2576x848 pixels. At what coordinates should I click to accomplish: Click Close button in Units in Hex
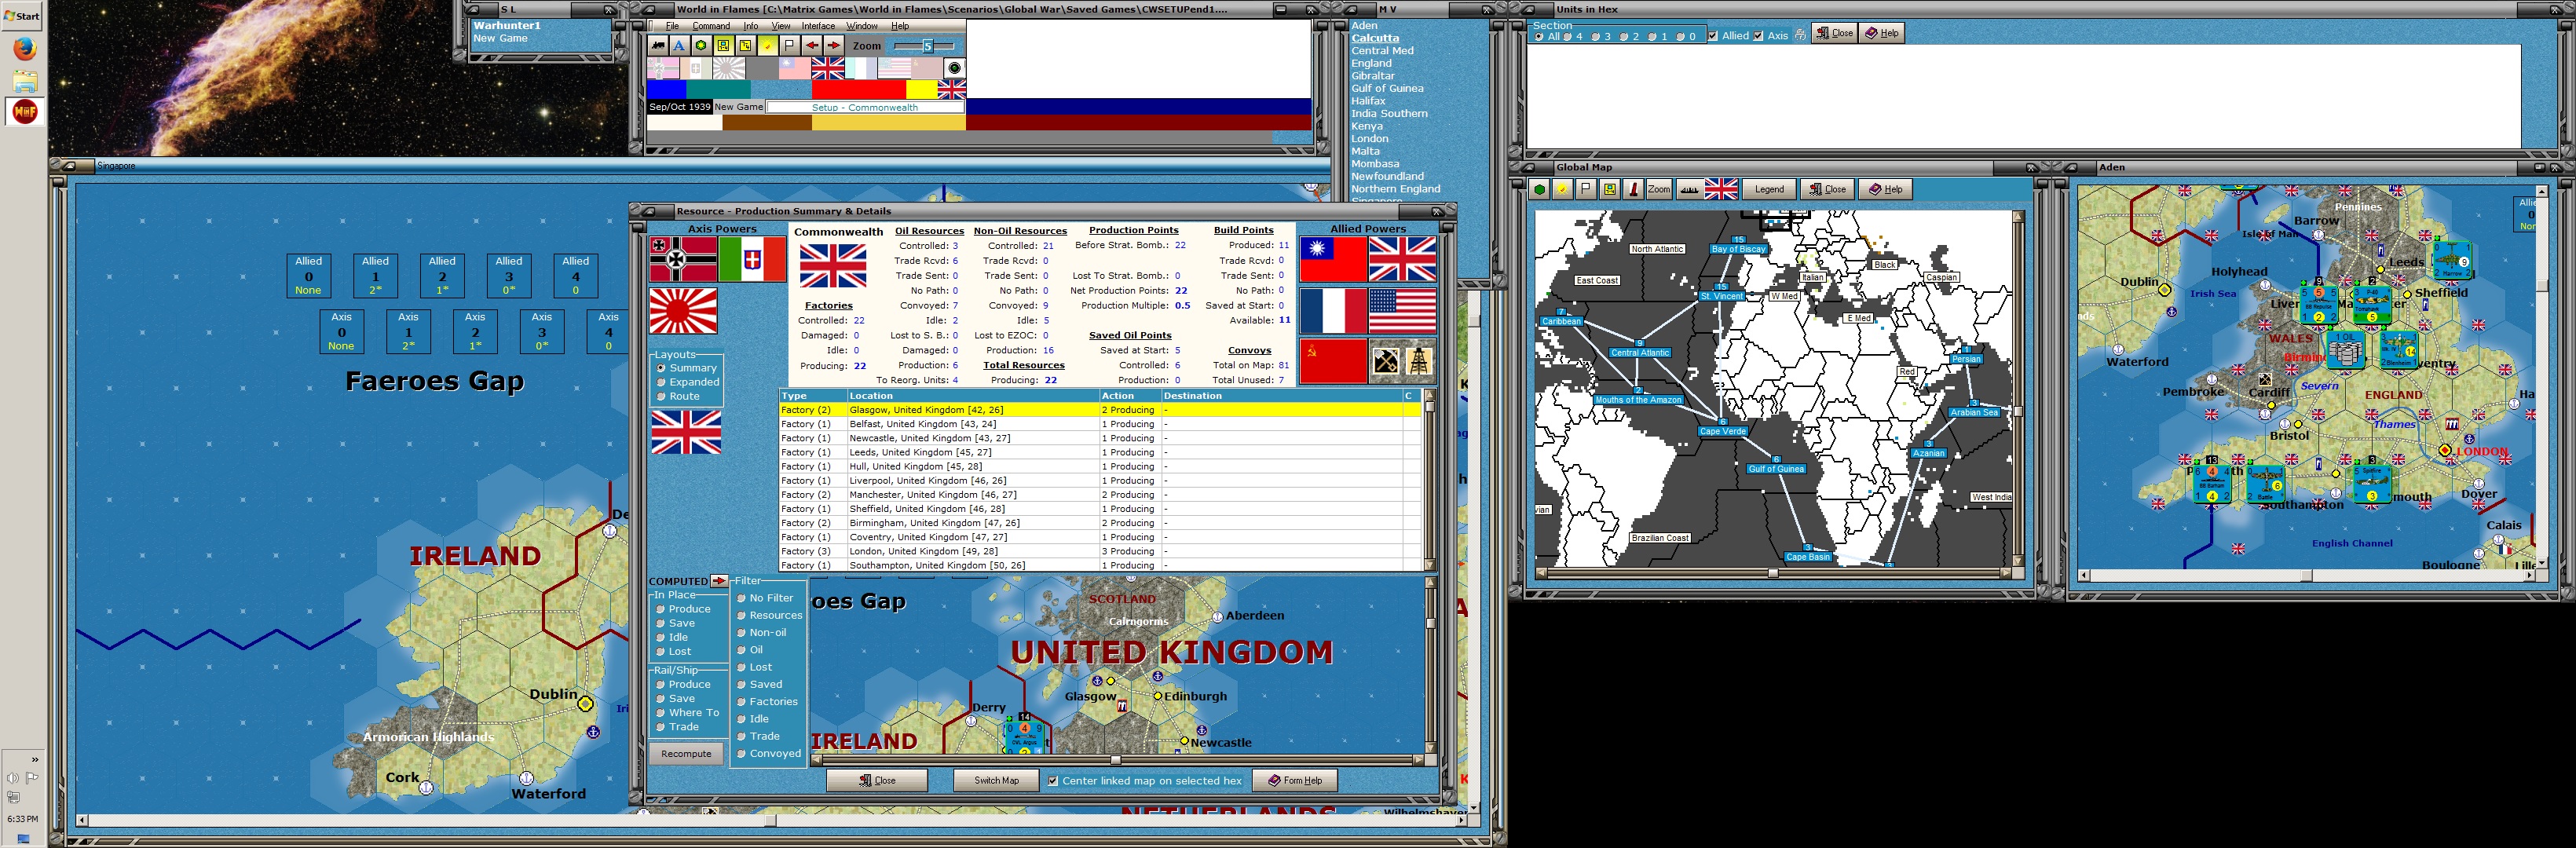pos(1835,33)
